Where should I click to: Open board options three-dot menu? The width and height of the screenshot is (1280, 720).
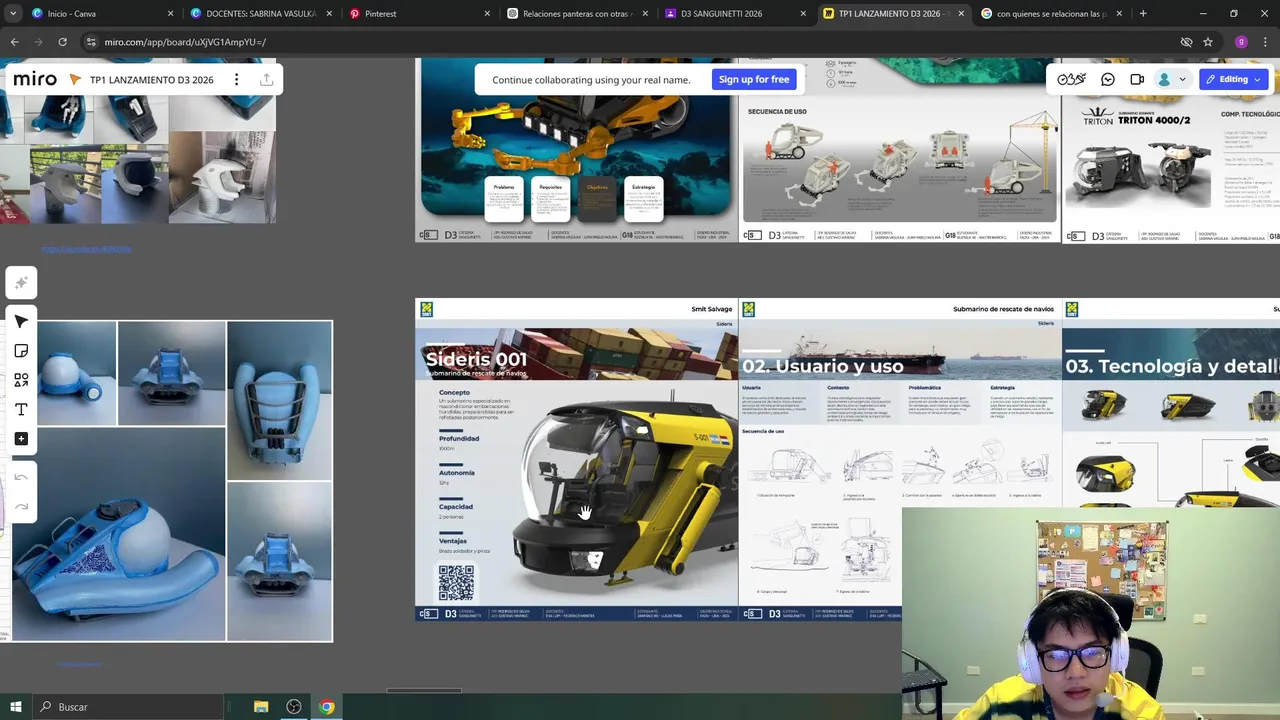tap(236, 79)
